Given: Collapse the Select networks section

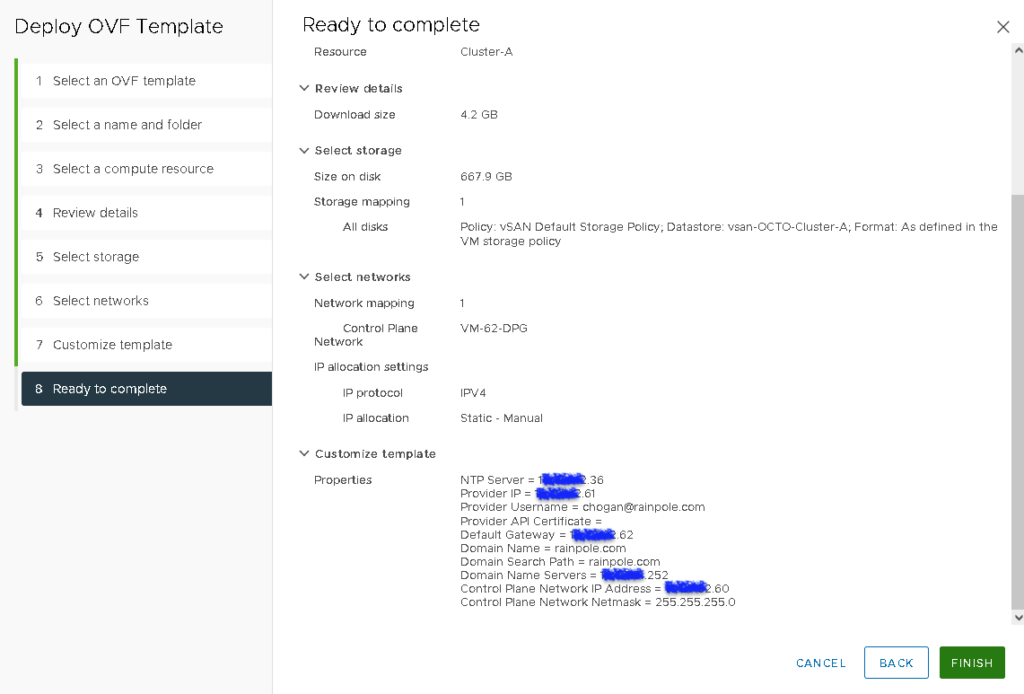Looking at the screenshot, I should point(304,277).
